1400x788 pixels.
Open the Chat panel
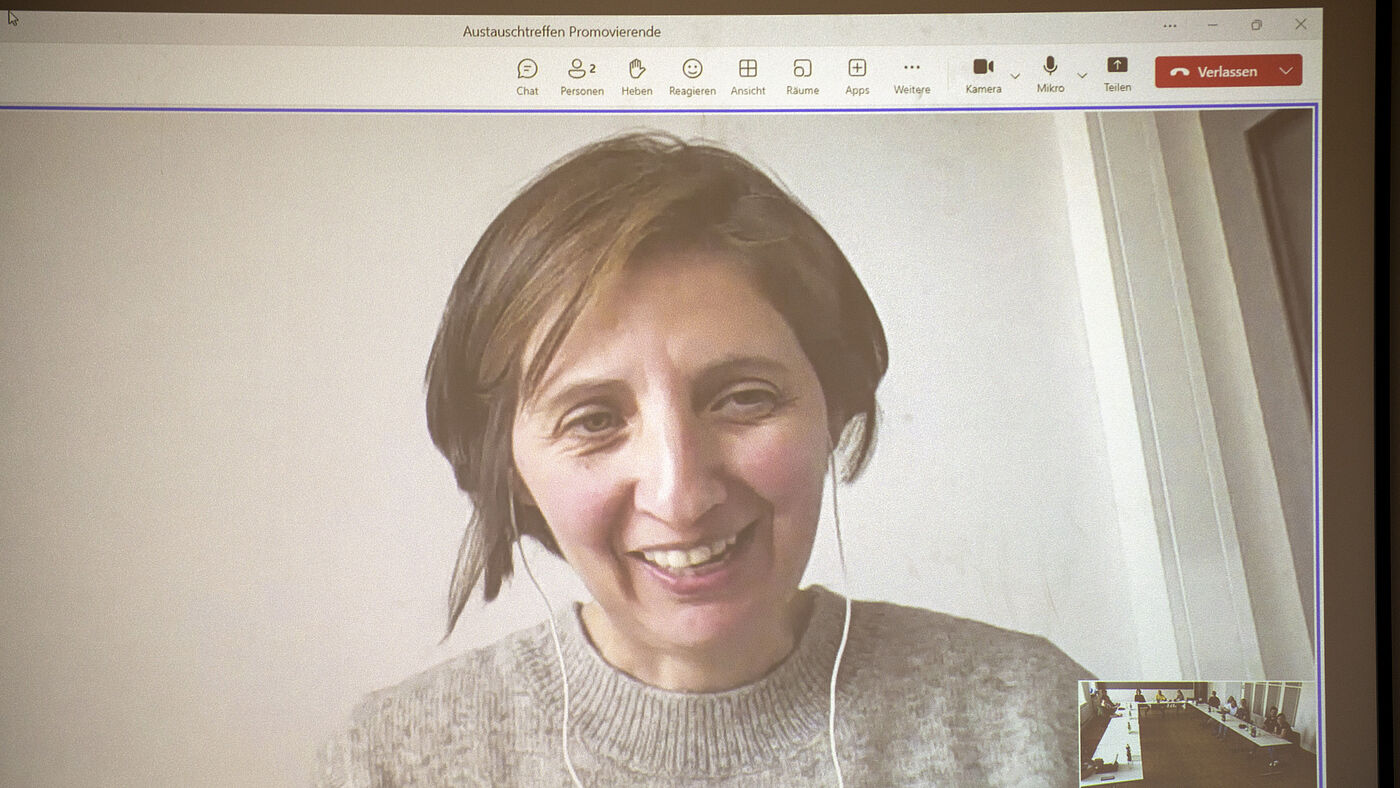tap(527, 76)
